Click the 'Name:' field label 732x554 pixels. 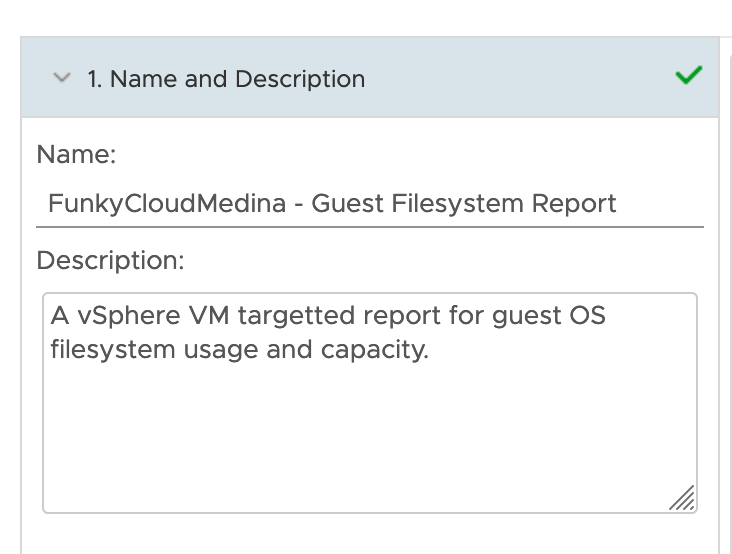[76, 154]
